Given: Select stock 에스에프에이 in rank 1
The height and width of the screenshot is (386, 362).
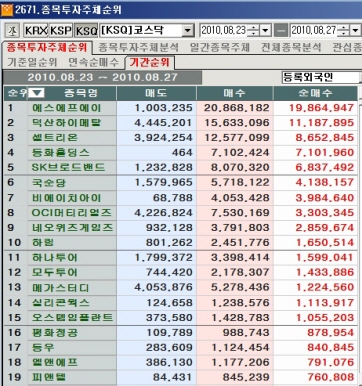Looking at the screenshot, I should coord(66,108).
